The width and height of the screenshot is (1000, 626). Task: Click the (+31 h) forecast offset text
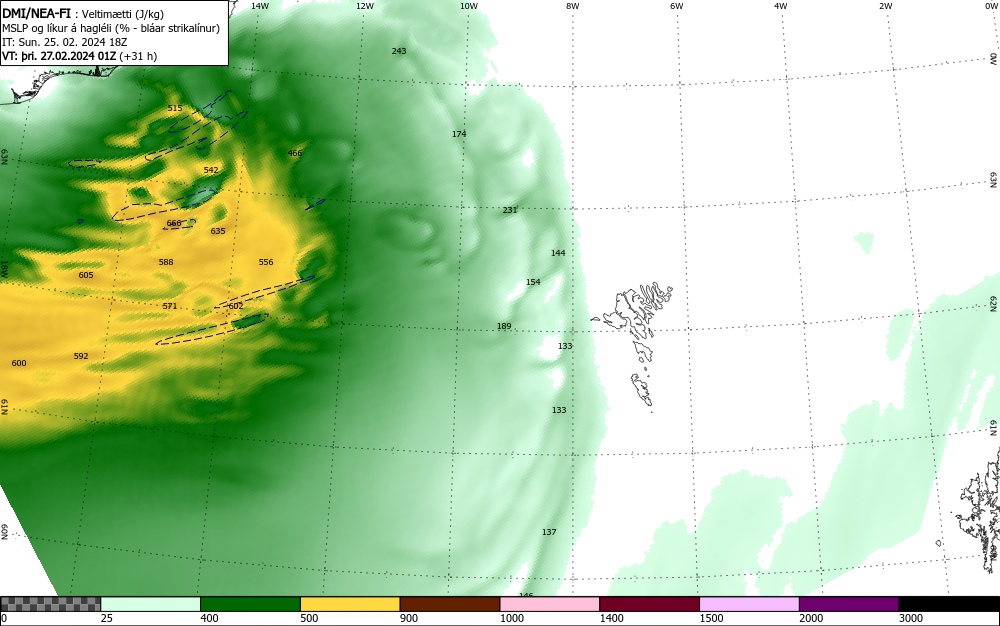(x=138, y=56)
